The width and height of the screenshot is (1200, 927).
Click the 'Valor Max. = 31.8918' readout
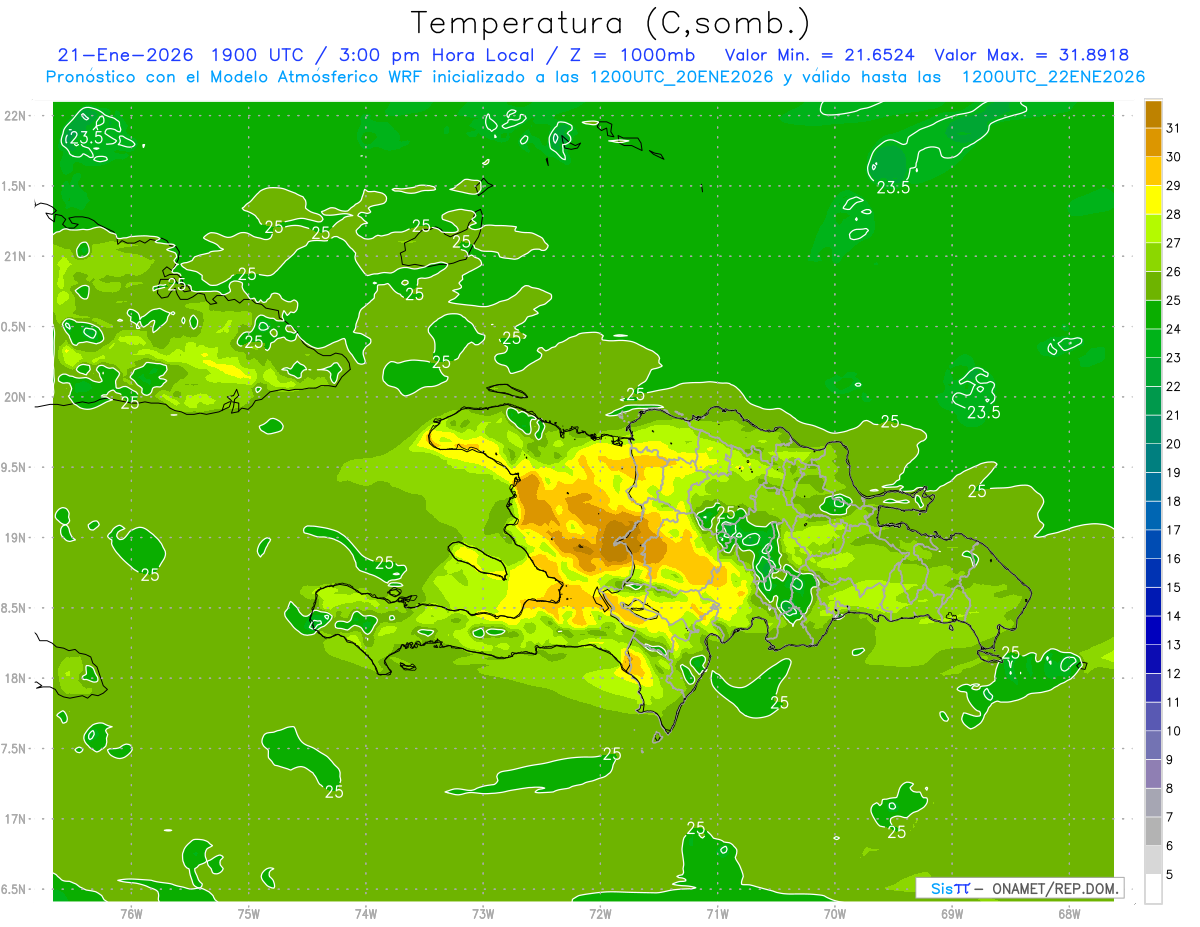coord(1032,55)
